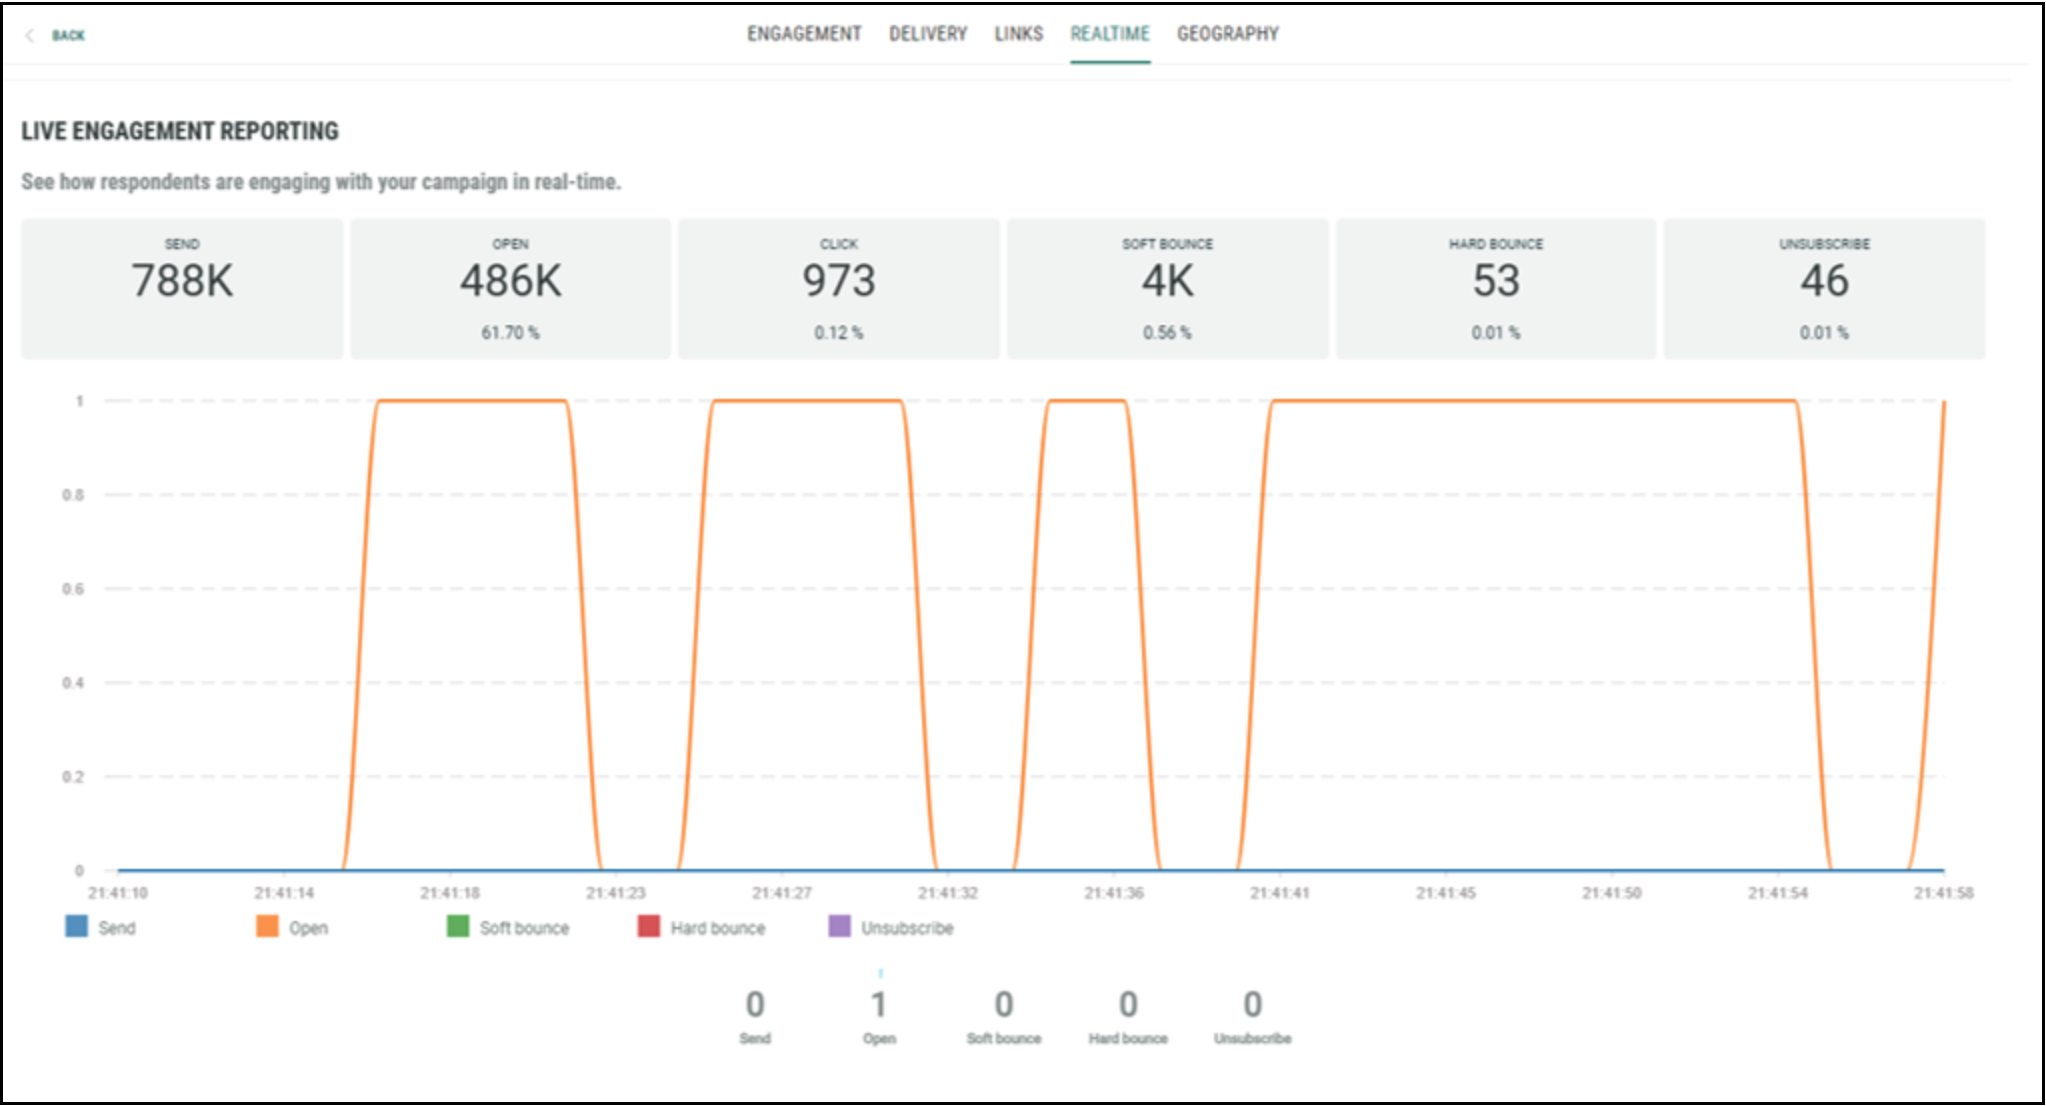Click the red Hard bounce legend swatch

click(649, 927)
